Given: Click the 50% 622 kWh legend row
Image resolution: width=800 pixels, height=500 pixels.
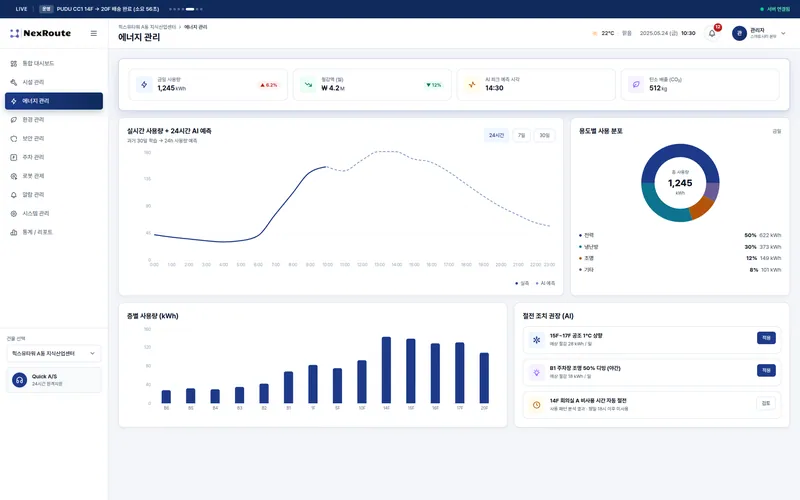Looking at the screenshot, I should click(680, 235).
